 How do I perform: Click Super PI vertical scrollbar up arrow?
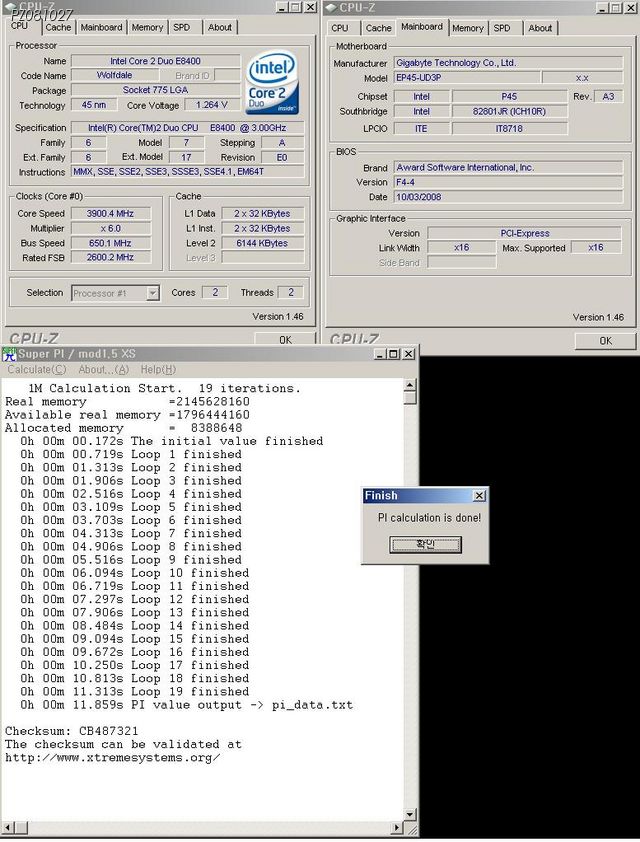(410, 385)
